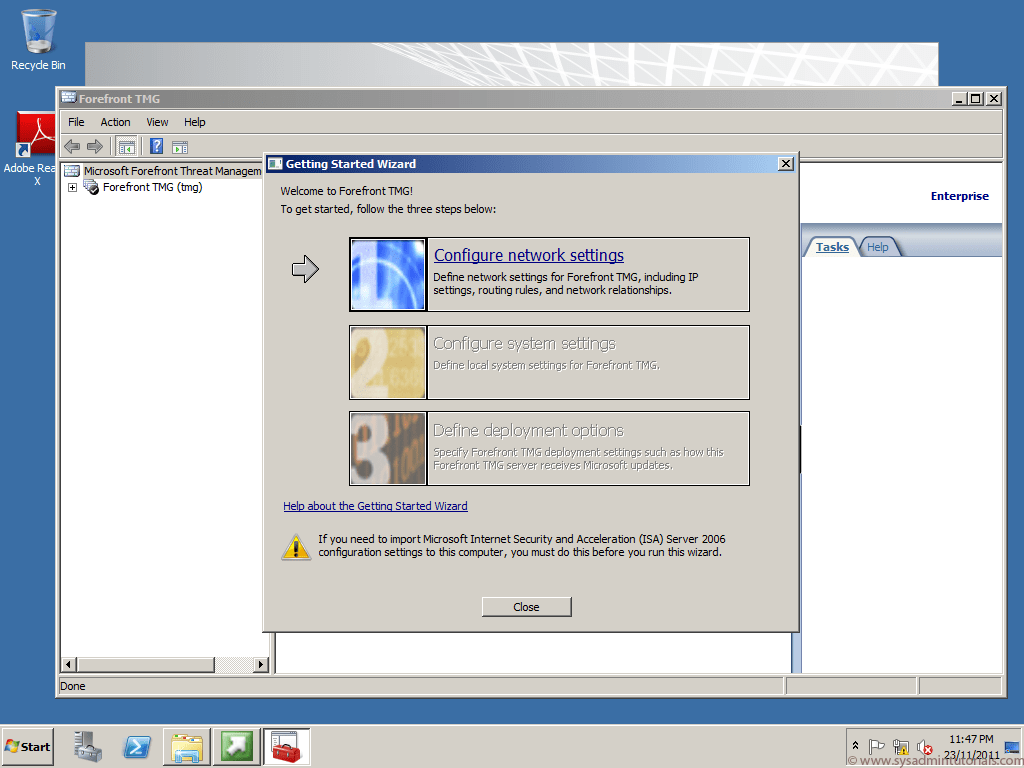Switch to the Tasks tab
The width and height of the screenshot is (1024, 768).
point(831,247)
